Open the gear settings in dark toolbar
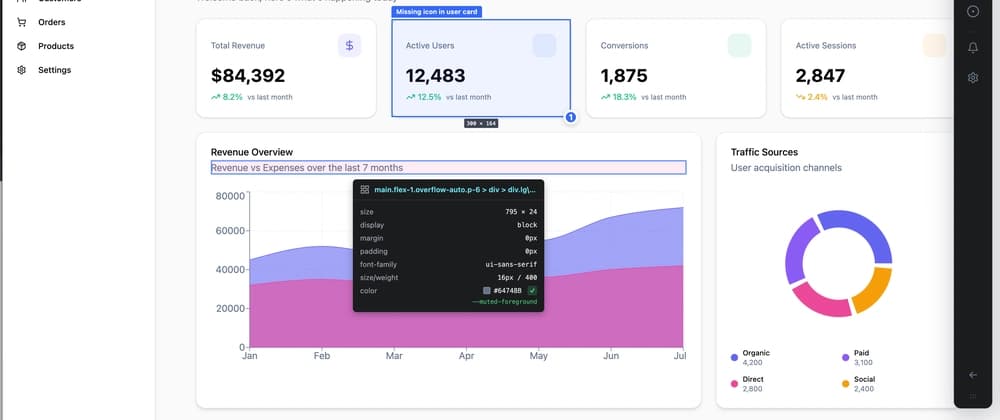1000x420 pixels. coord(973,78)
